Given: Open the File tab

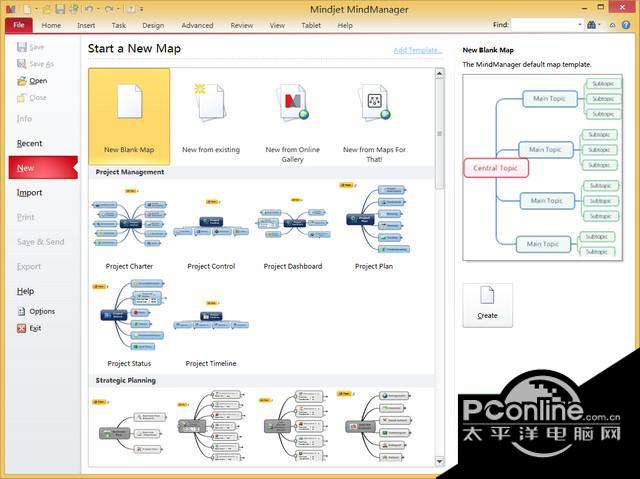Looking at the screenshot, I should point(19,25).
